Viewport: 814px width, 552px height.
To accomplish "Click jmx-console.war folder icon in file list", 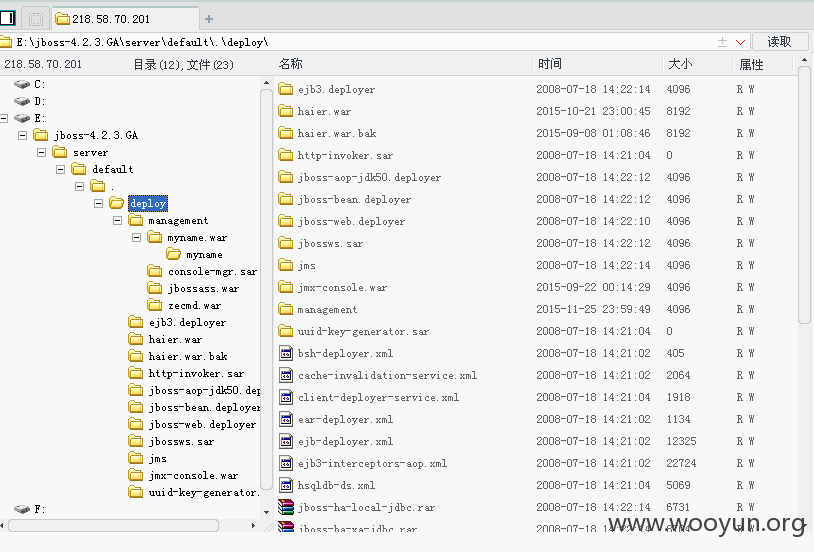I will click(x=286, y=287).
